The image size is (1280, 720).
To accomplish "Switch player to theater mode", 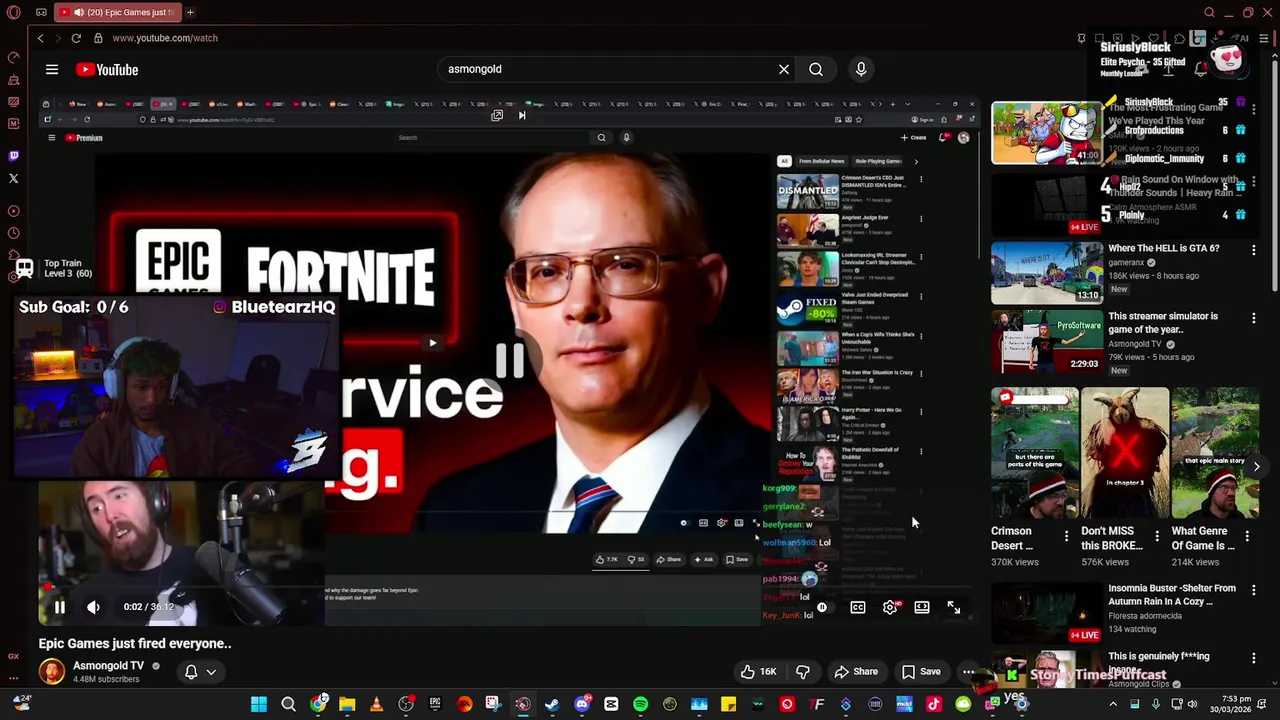I will click(x=922, y=607).
